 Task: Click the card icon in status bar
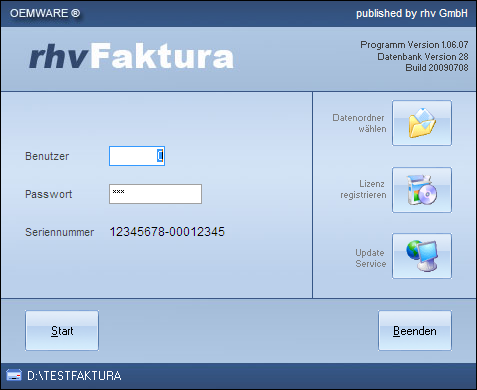tap(14, 375)
